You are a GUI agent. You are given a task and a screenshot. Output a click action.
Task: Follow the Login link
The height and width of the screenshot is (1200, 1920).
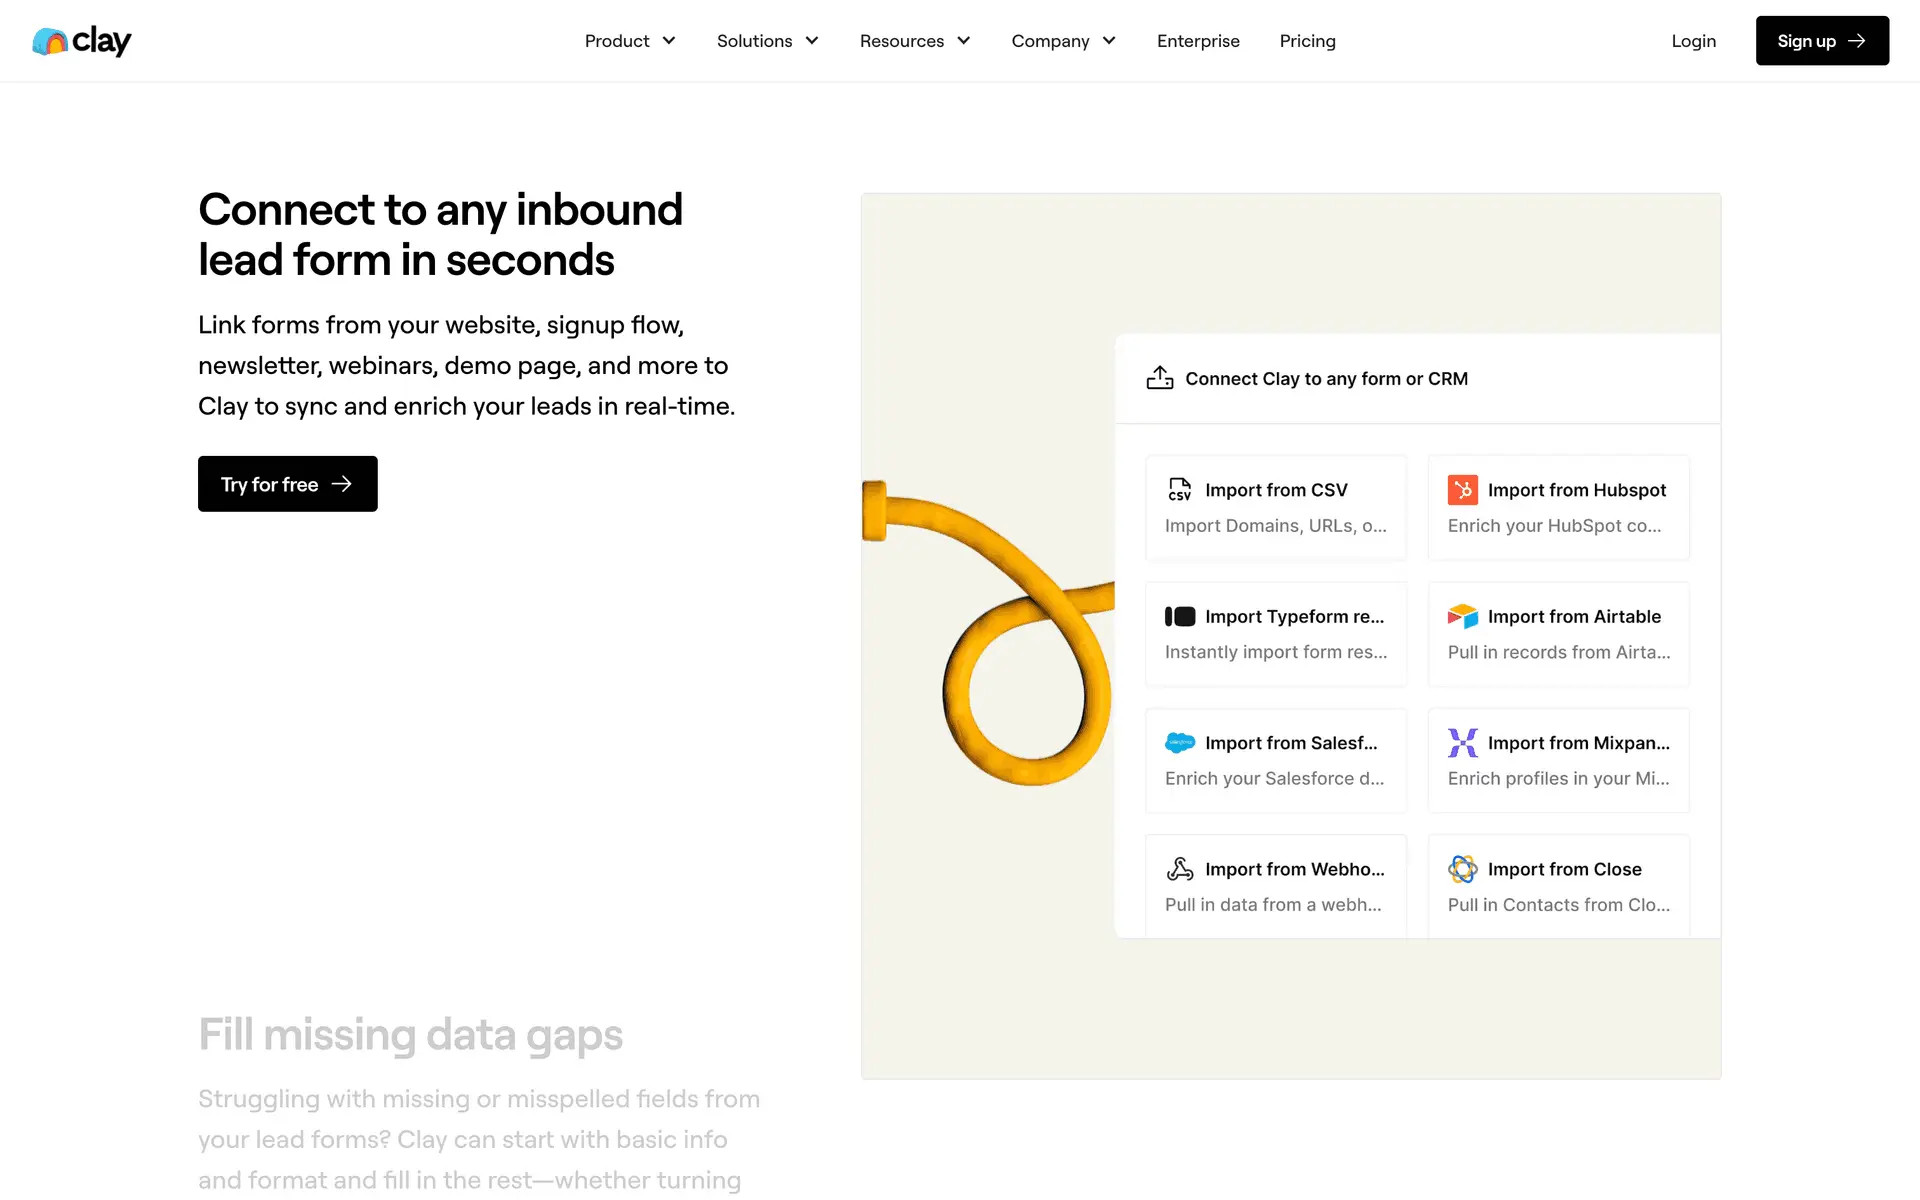pyautogui.click(x=1693, y=41)
